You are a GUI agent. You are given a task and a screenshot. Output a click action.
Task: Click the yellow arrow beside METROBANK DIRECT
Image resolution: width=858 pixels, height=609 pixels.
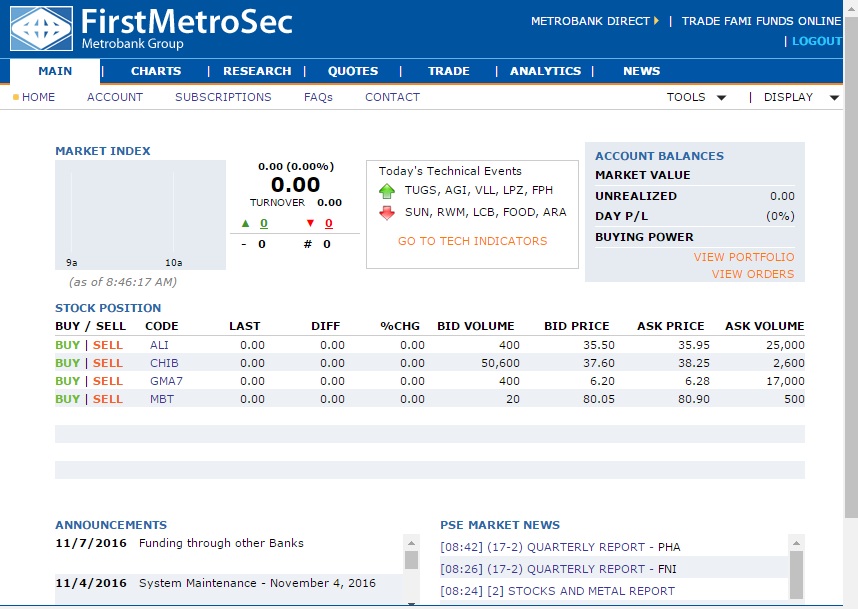point(655,20)
